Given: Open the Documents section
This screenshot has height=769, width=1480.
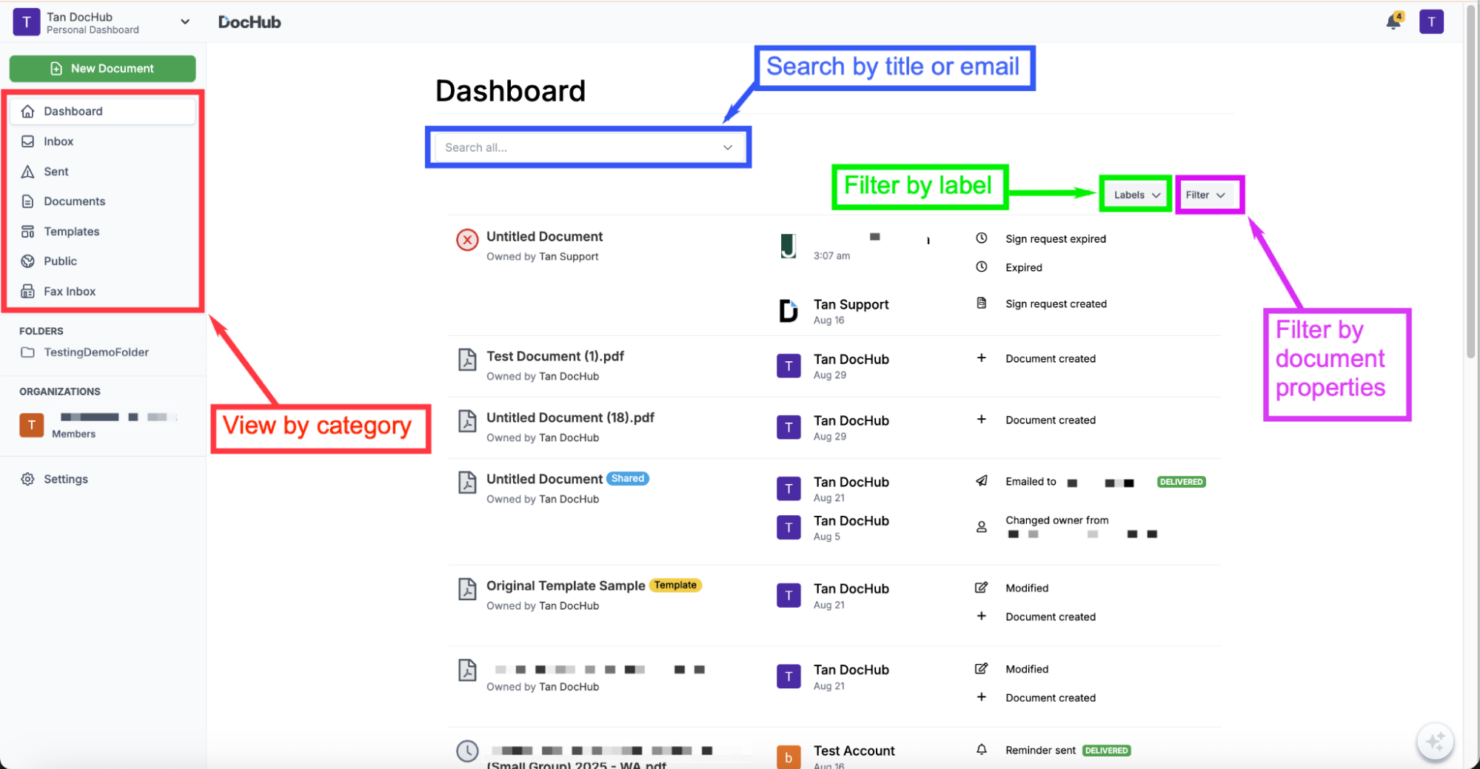Looking at the screenshot, I should [72, 201].
